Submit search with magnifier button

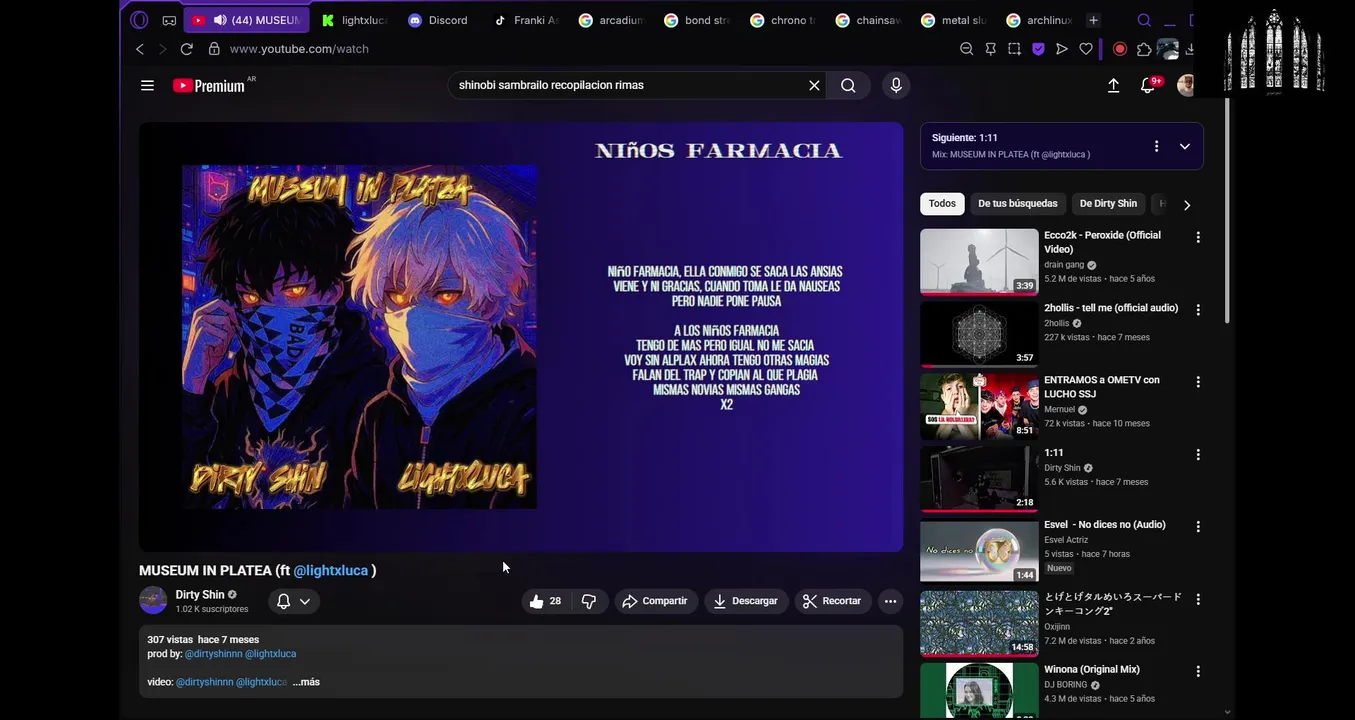tap(848, 85)
